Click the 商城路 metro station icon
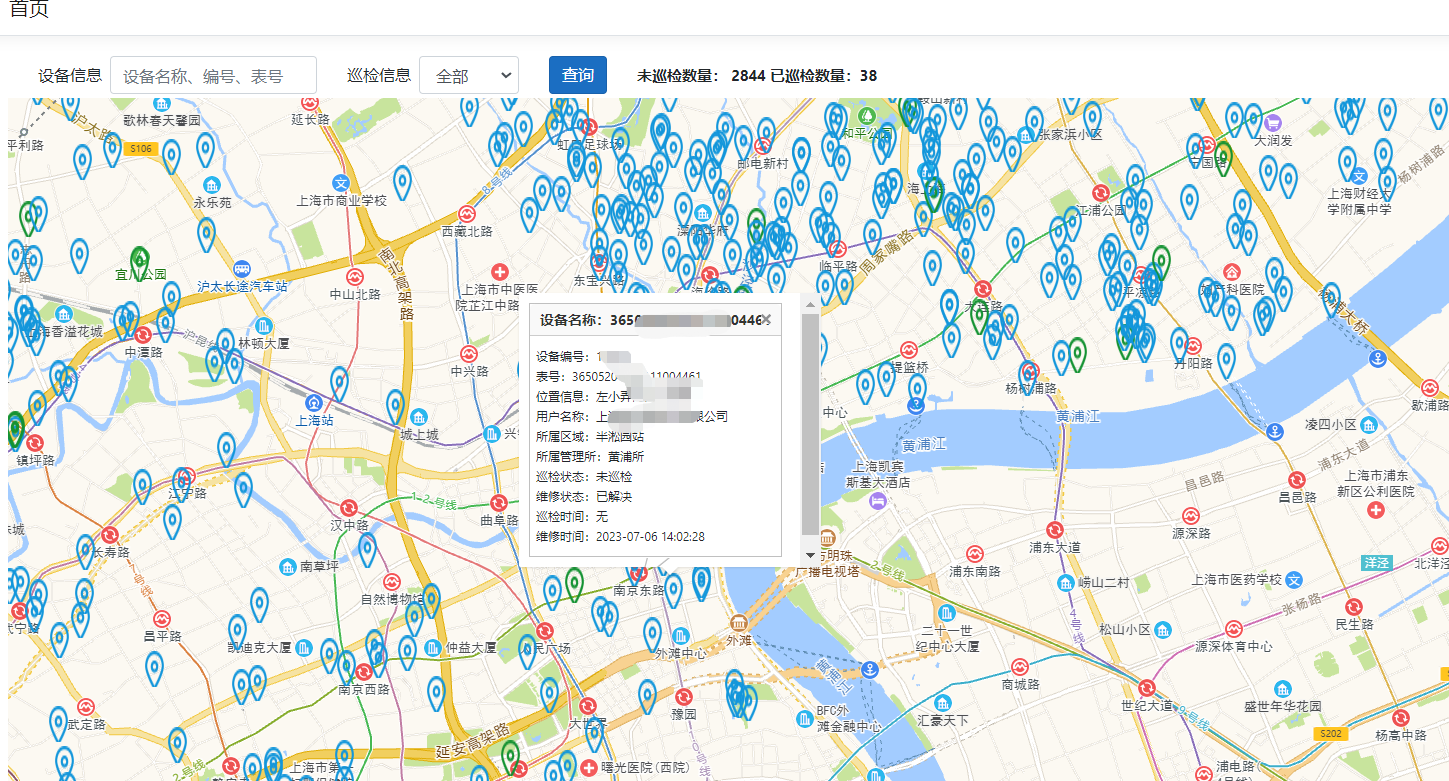The image size is (1449, 781). tap(1020, 666)
